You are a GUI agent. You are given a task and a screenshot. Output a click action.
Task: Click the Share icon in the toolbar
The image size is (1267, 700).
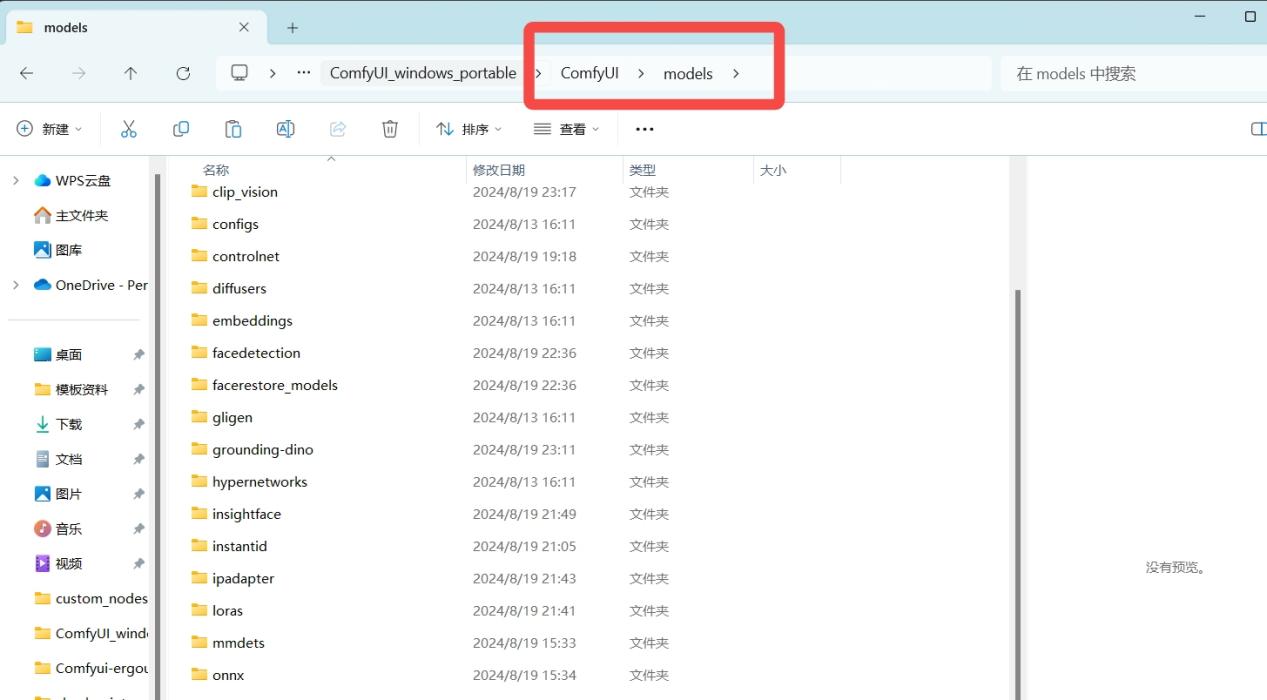338,129
